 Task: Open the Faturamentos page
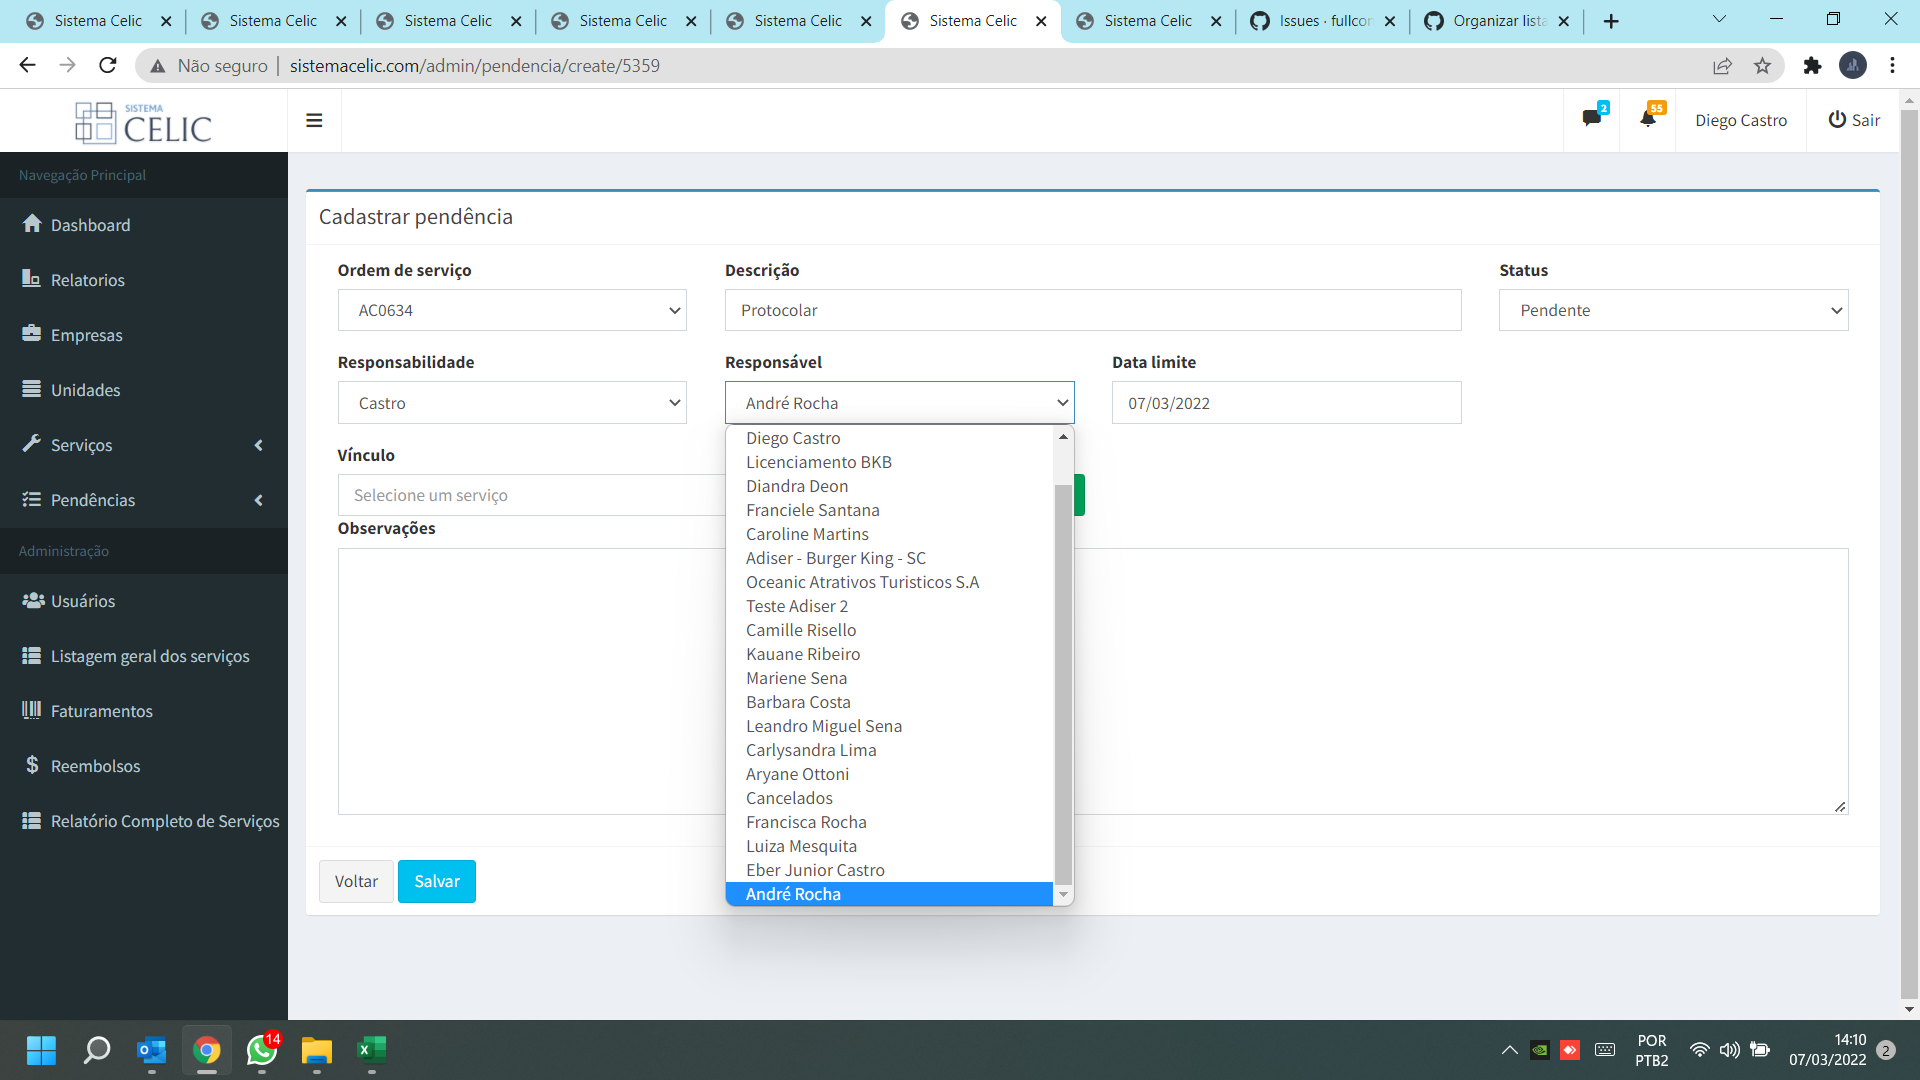99,710
